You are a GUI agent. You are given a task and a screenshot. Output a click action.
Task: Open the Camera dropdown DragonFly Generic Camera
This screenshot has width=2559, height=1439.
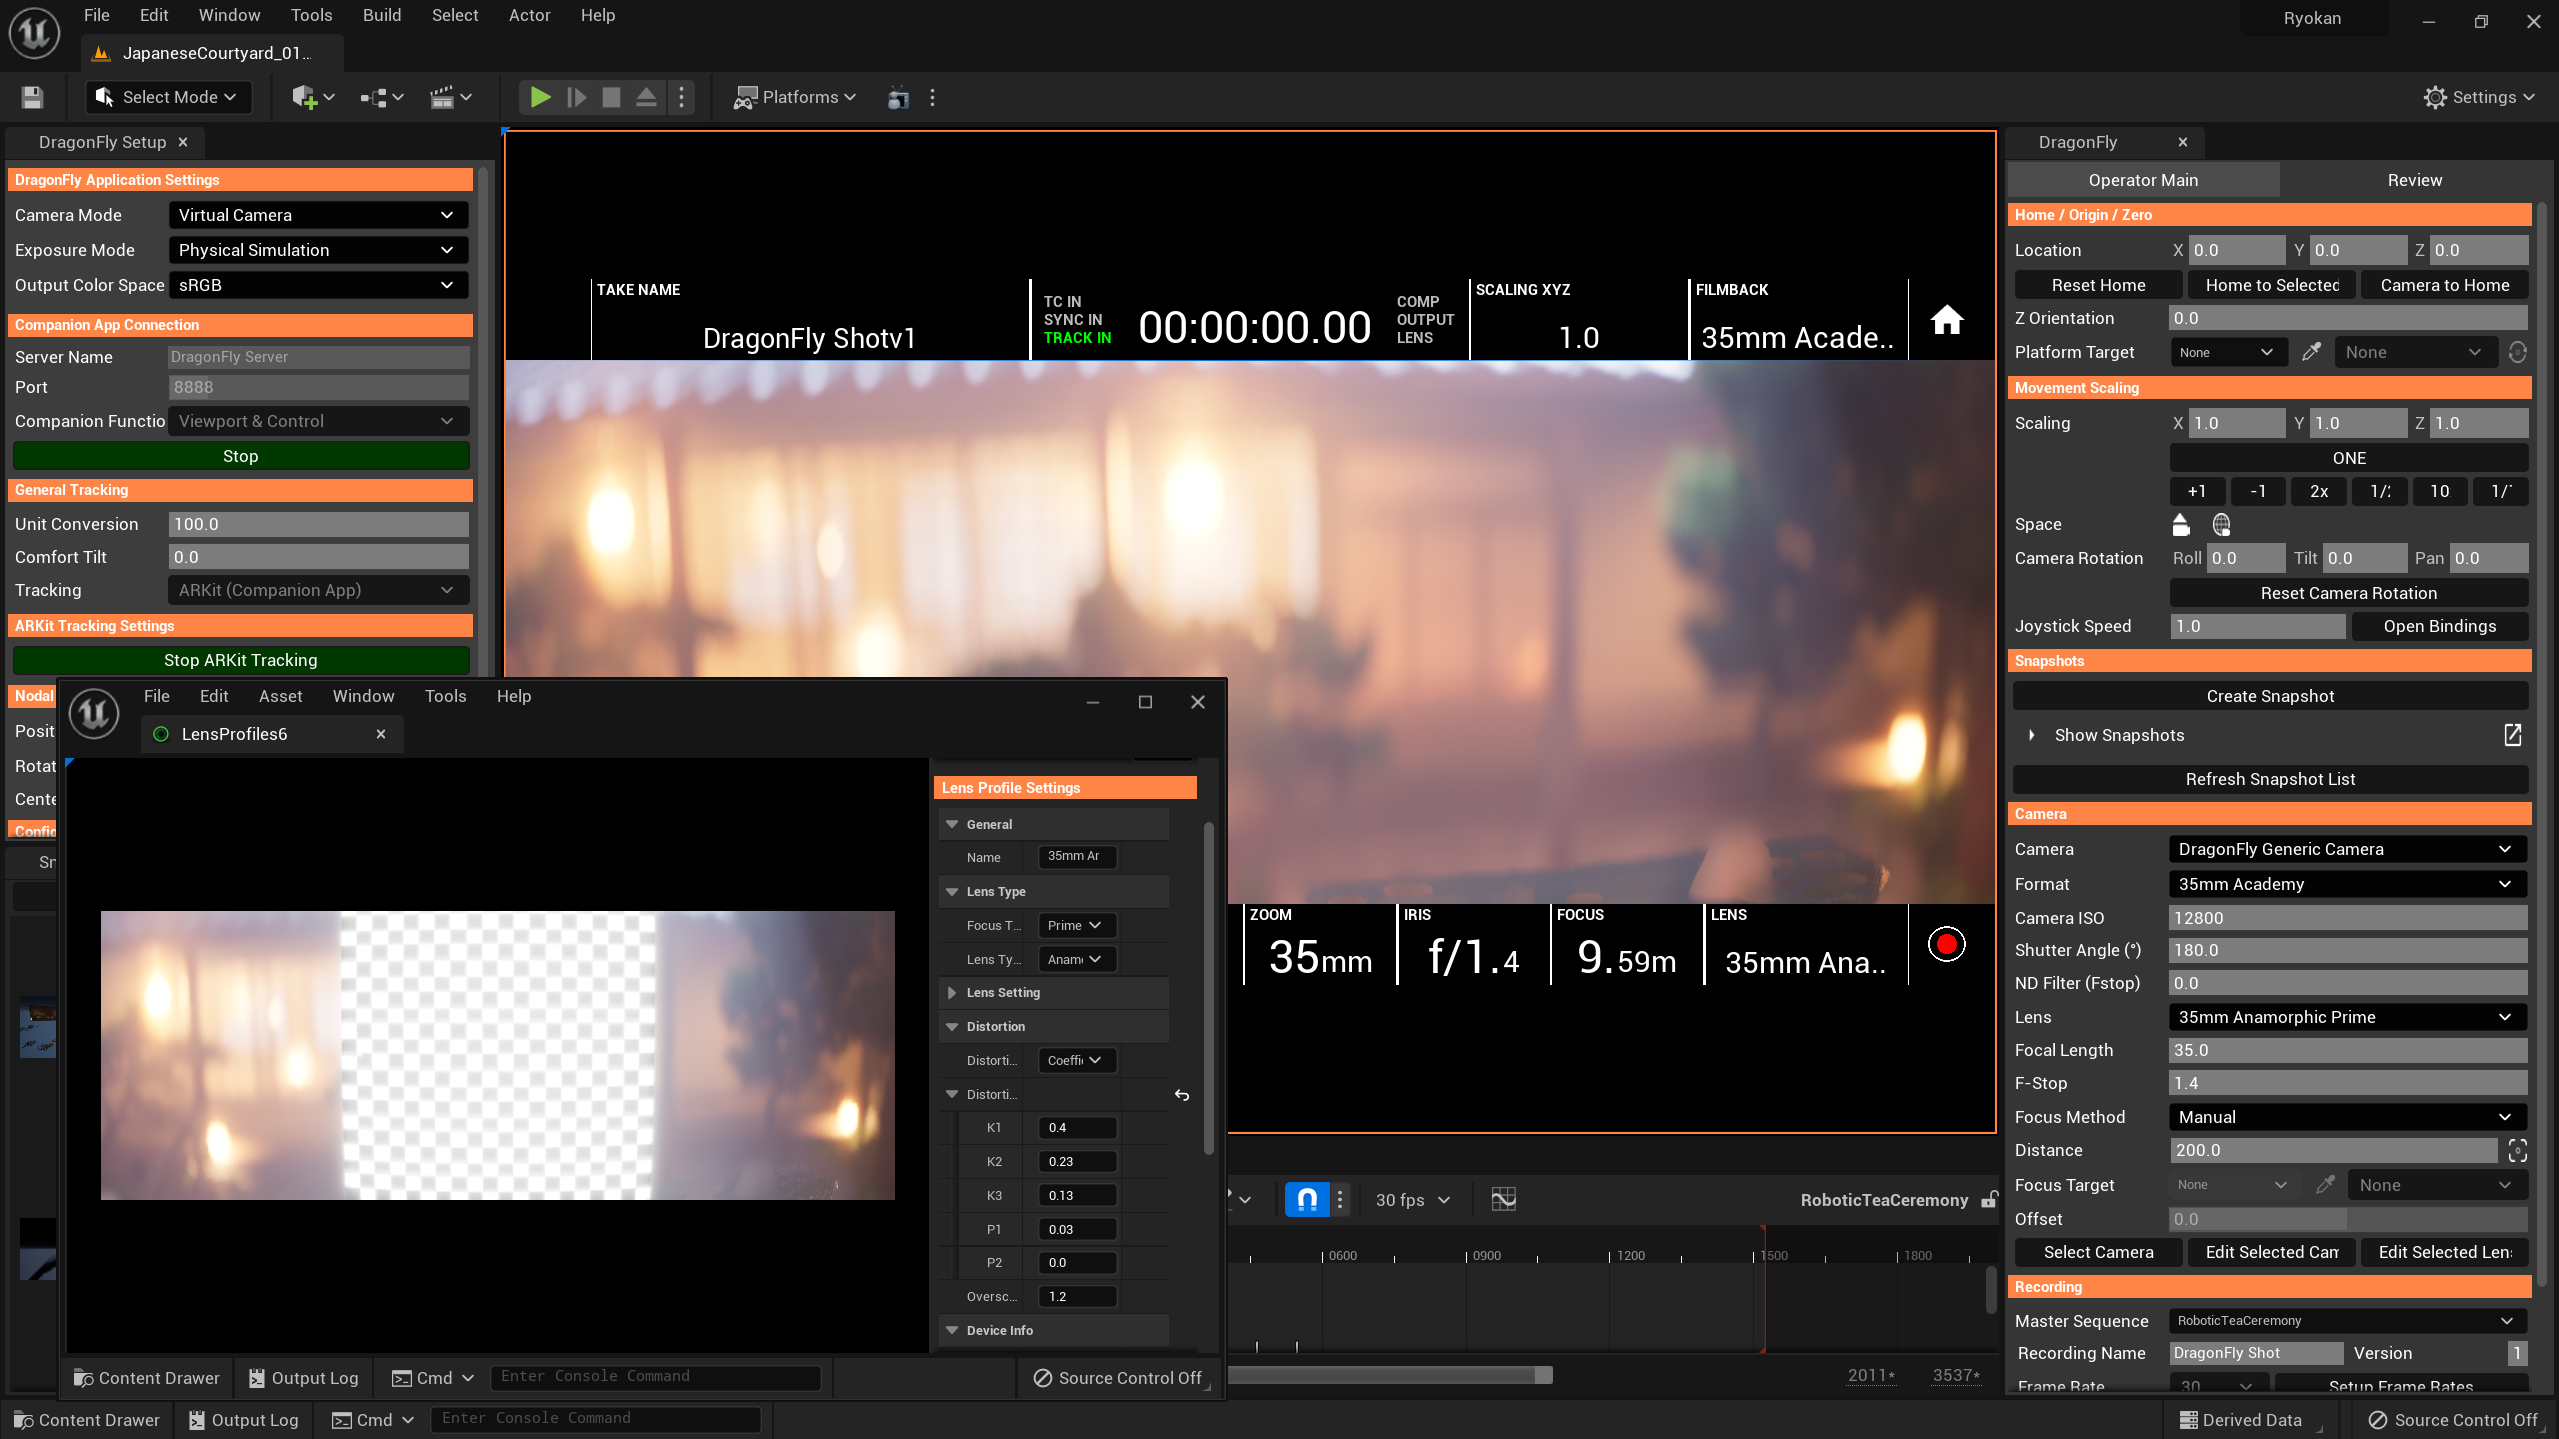pos(2348,849)
